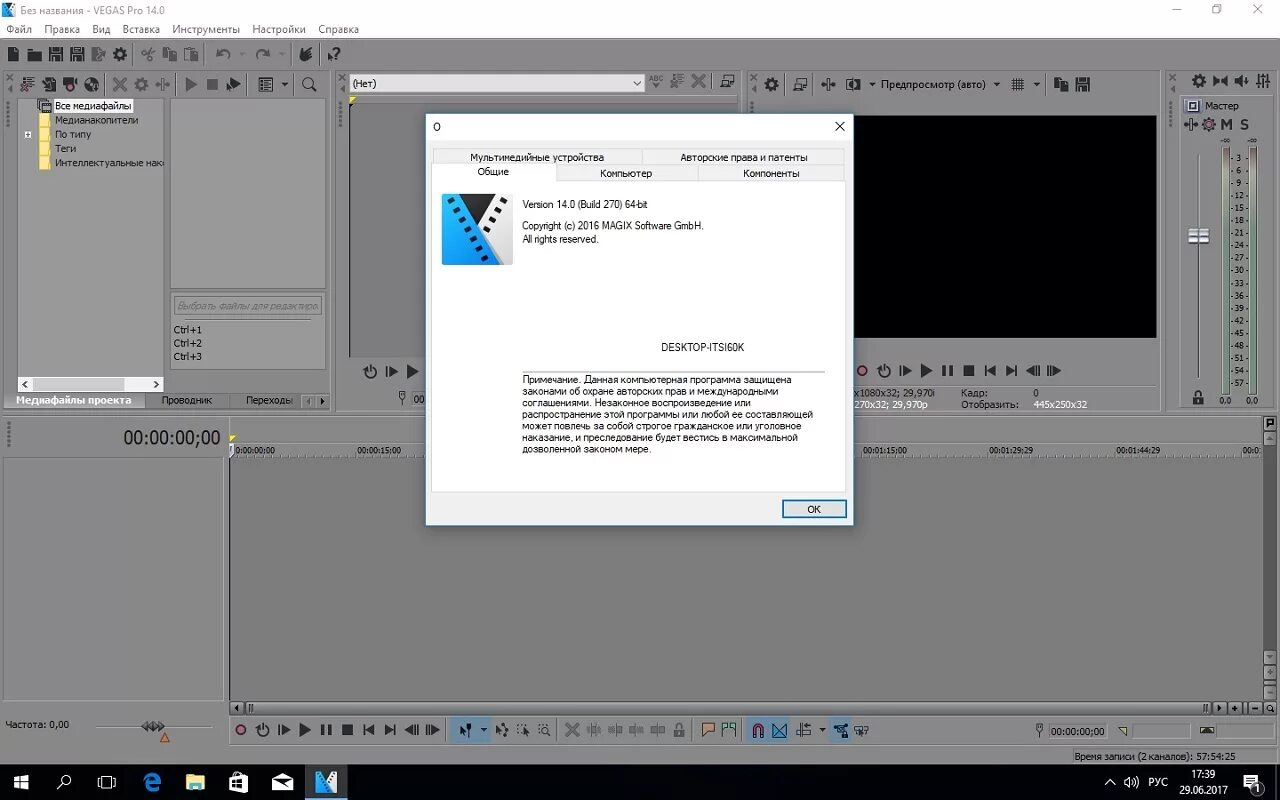
Task: Toggle the Enable Snapping magnet in timeline toolbar
Action: (758, 730)
